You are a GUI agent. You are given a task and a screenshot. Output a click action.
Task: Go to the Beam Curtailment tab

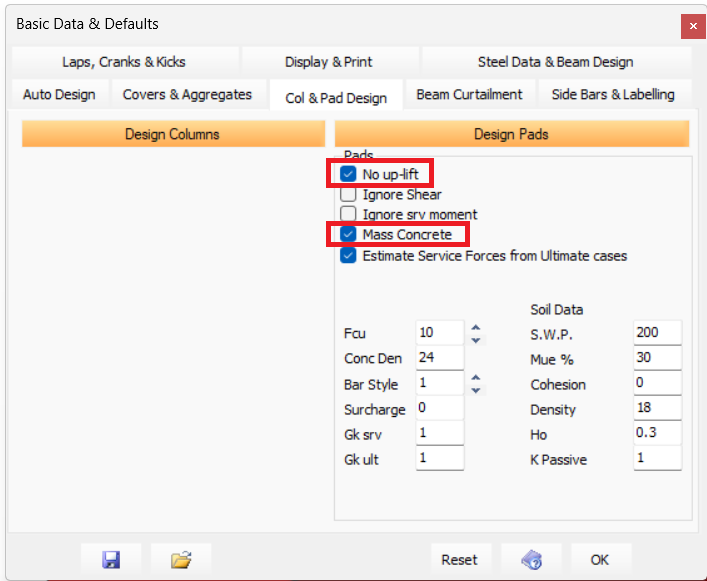(x=469, y=95)
